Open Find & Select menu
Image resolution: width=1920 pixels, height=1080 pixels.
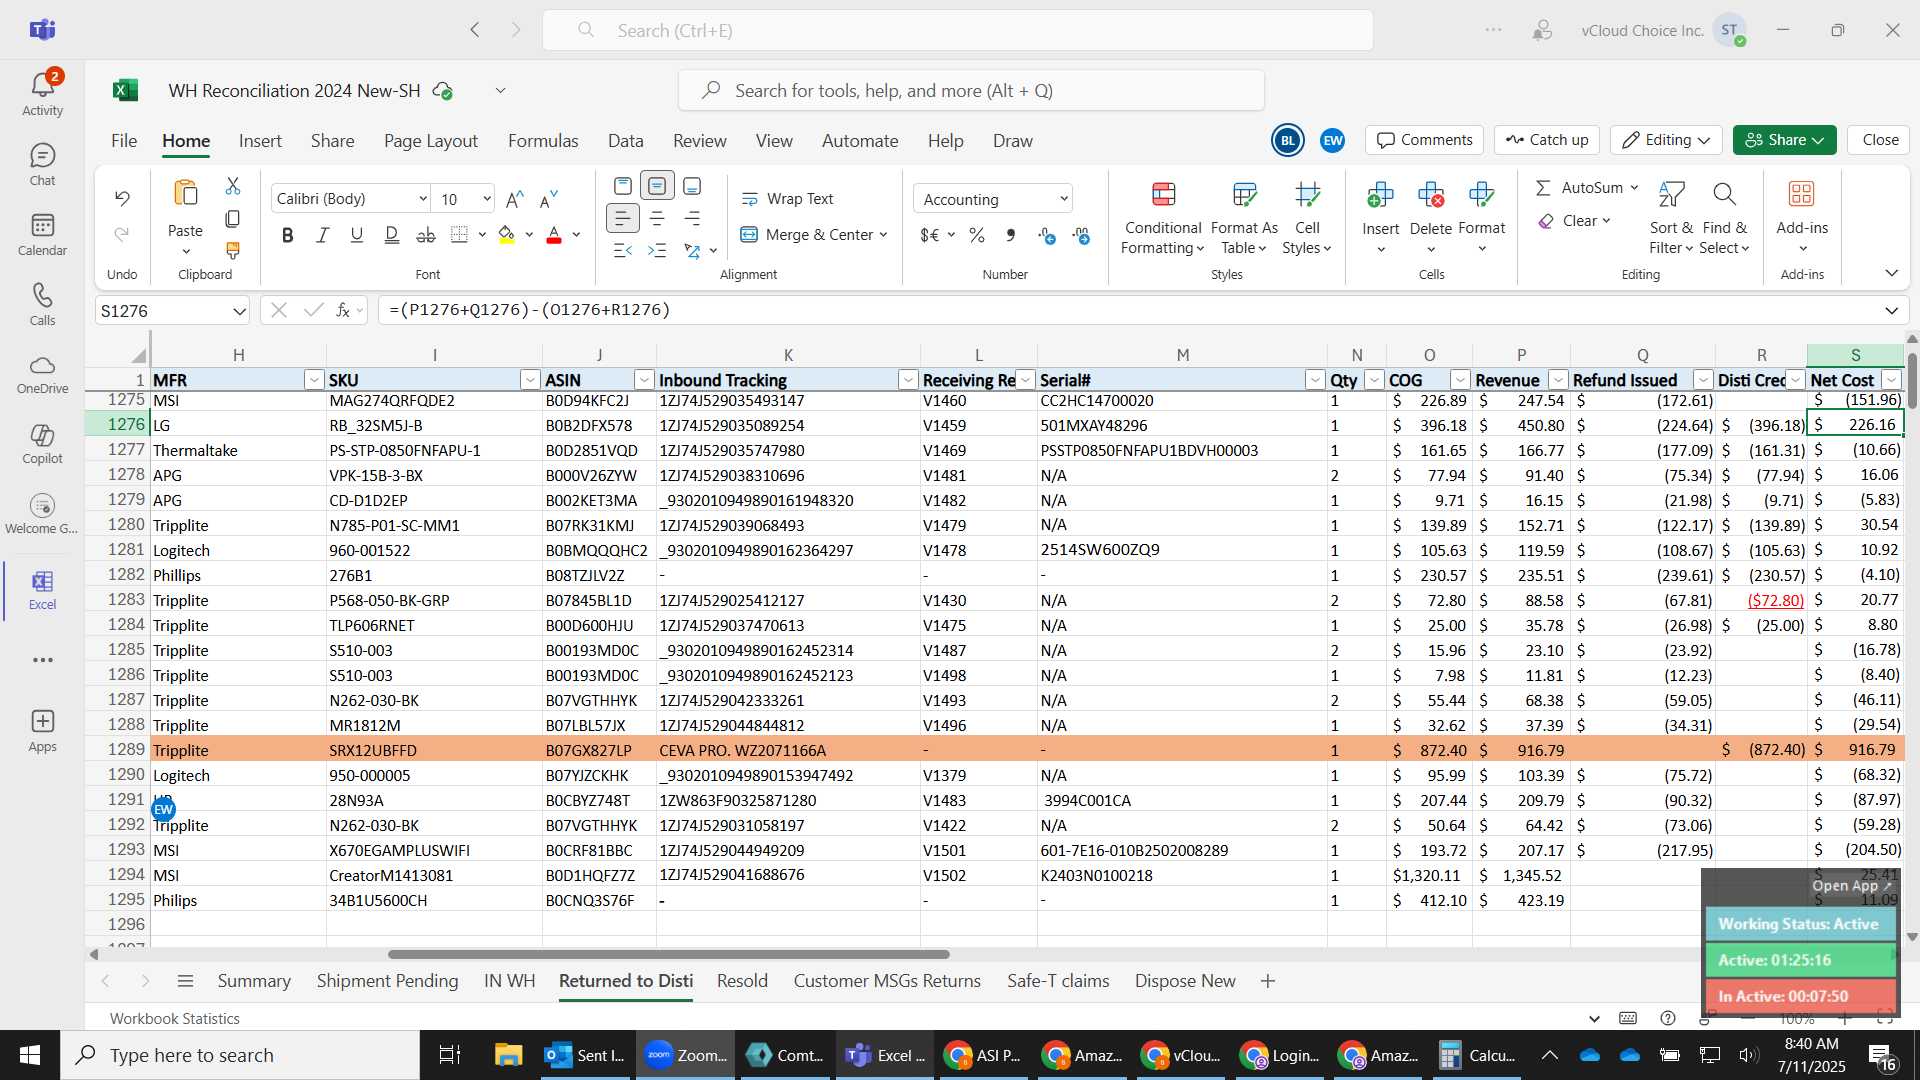pos(1724,219)
